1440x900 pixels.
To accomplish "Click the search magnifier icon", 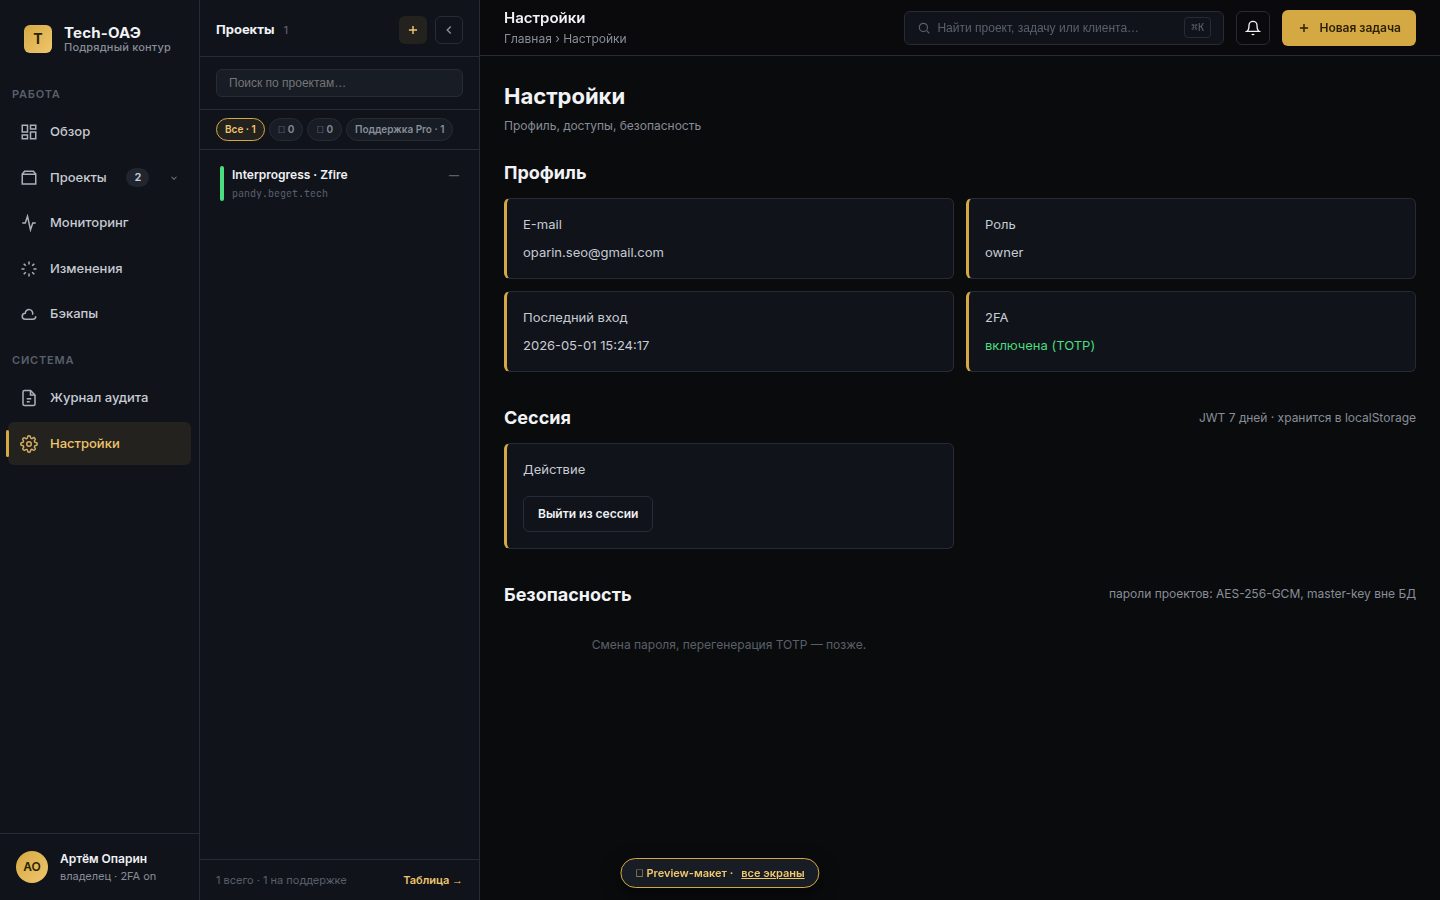I will [924, 28].
